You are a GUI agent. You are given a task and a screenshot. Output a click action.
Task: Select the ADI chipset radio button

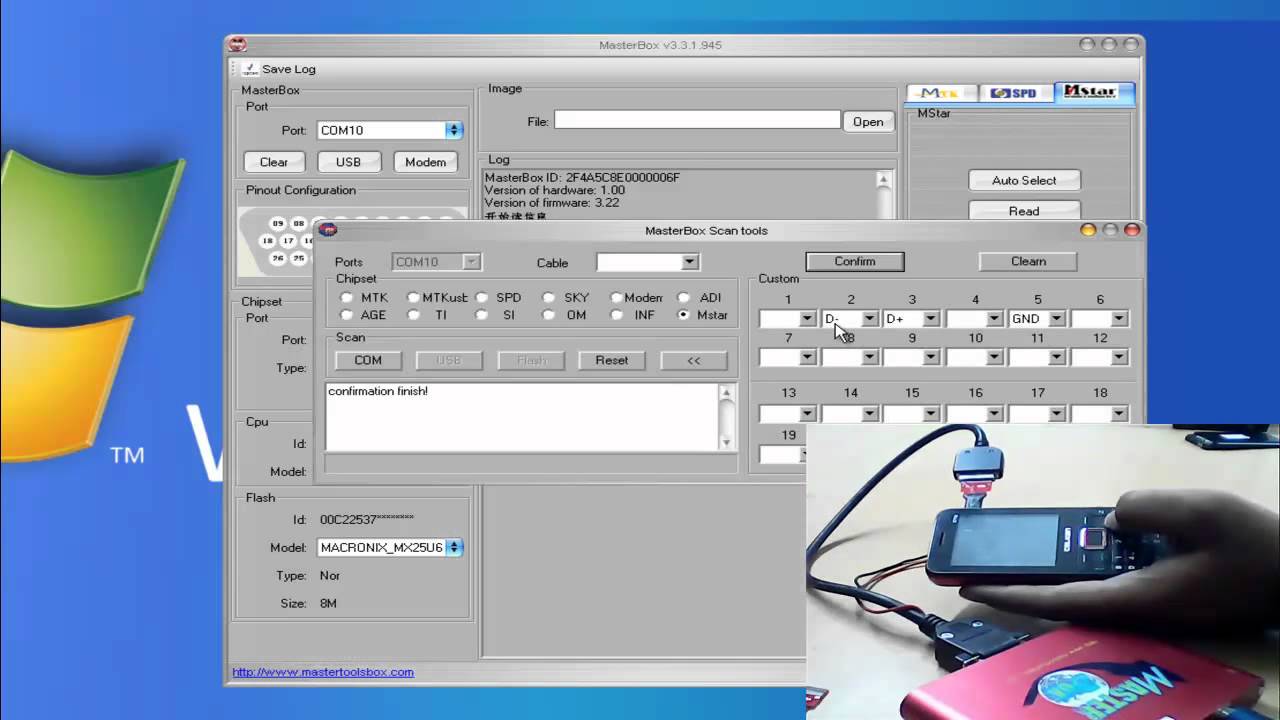683,298
